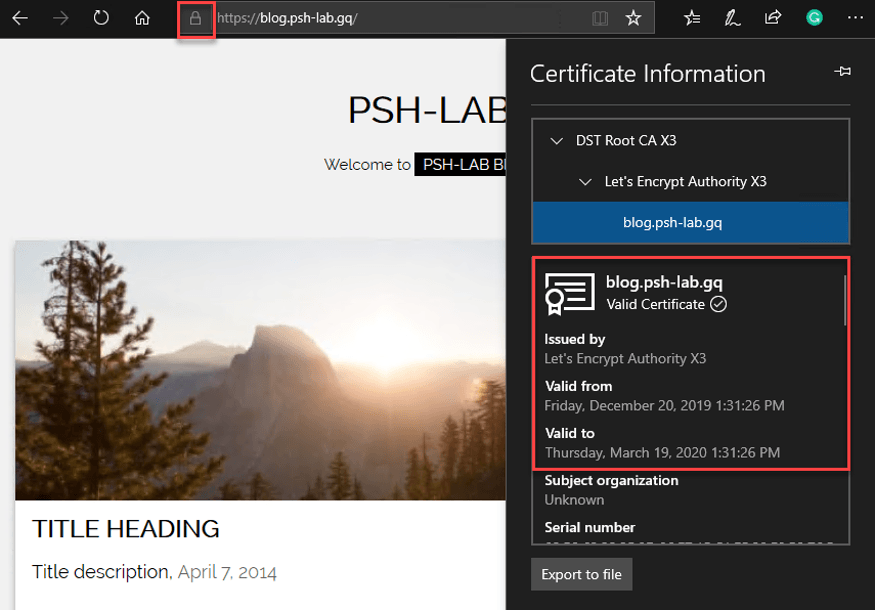Click the add notes pen icon

732,18
